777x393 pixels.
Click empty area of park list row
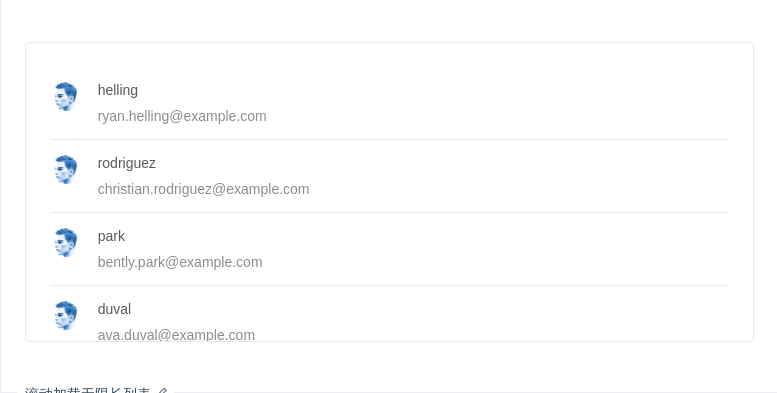[496, 249]
